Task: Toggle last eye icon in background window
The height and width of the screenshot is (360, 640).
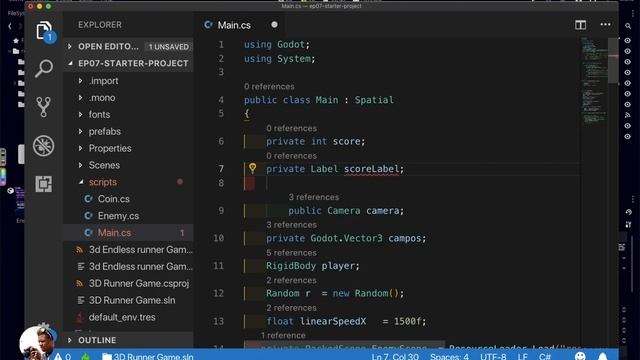Action: (627, 136)
